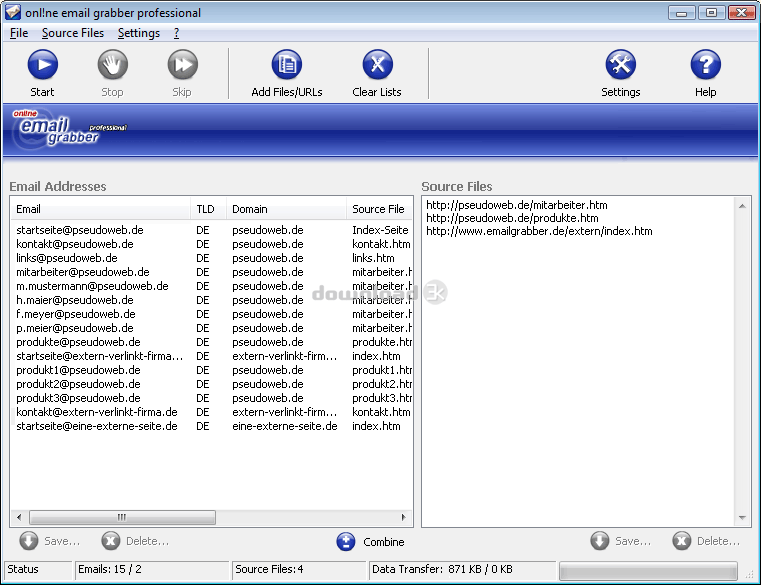
Task: Select row produkt3@pseudoweb.de
Action: (x=212, y=399)
